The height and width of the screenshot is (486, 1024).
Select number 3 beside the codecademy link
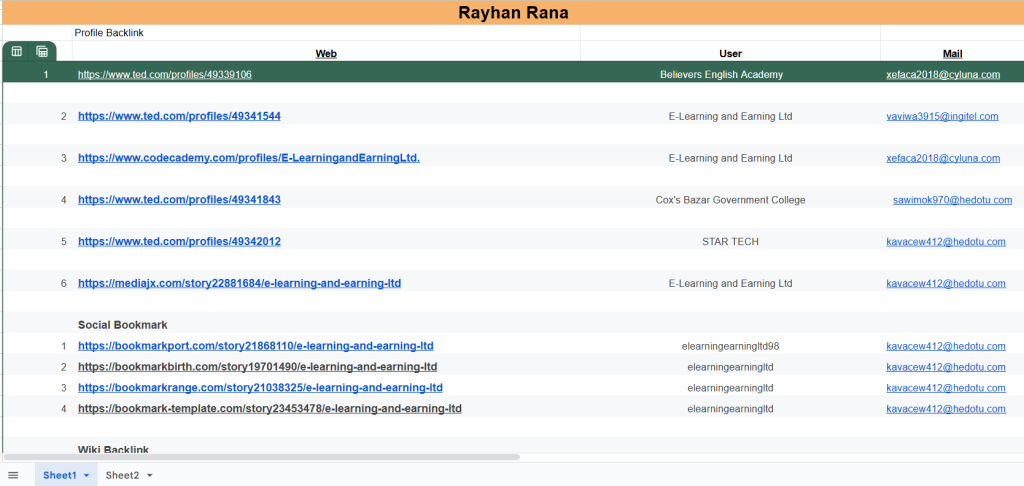(x=63, y=158)
